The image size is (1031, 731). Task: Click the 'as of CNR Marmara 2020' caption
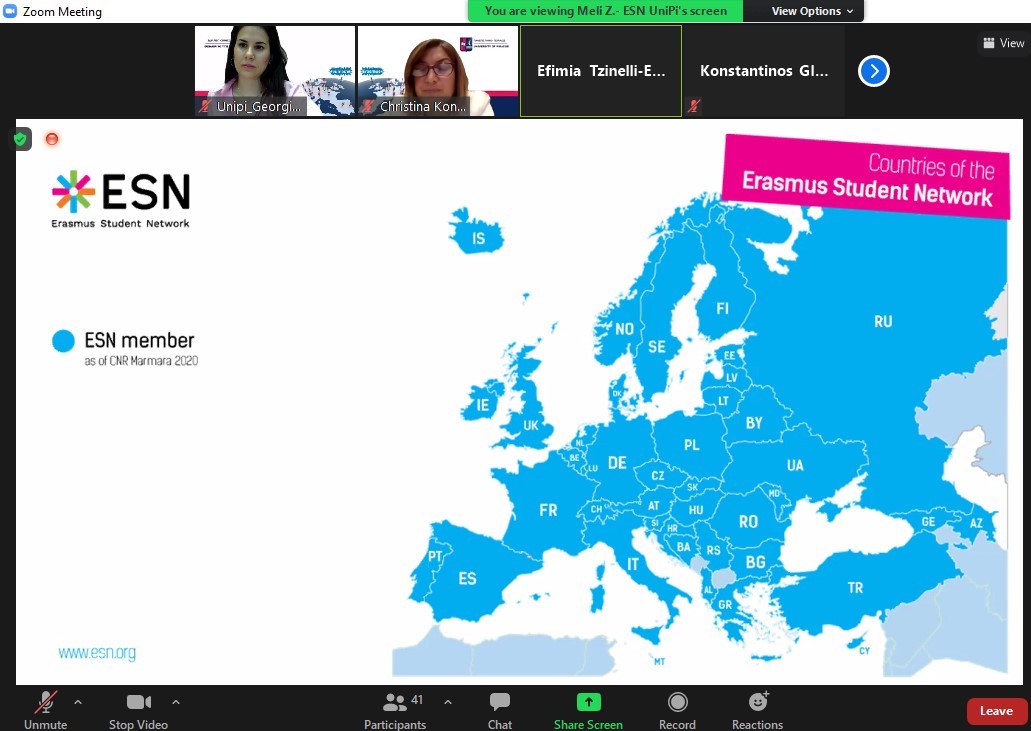(x=141, y=361)
